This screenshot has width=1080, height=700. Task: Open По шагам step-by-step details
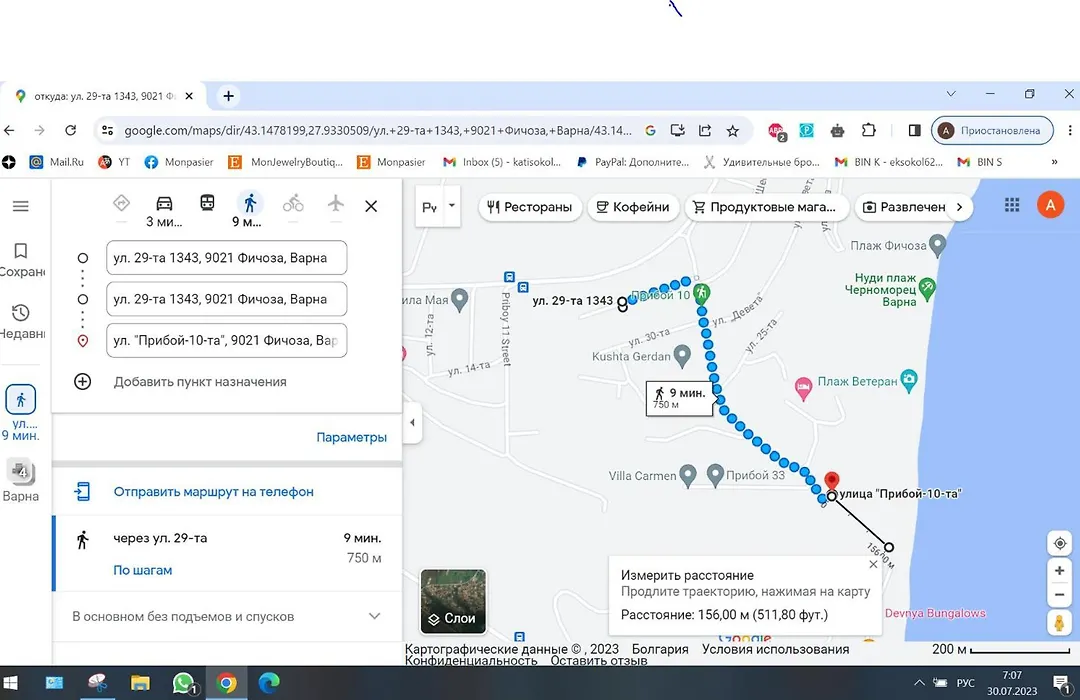coord(143,570)
